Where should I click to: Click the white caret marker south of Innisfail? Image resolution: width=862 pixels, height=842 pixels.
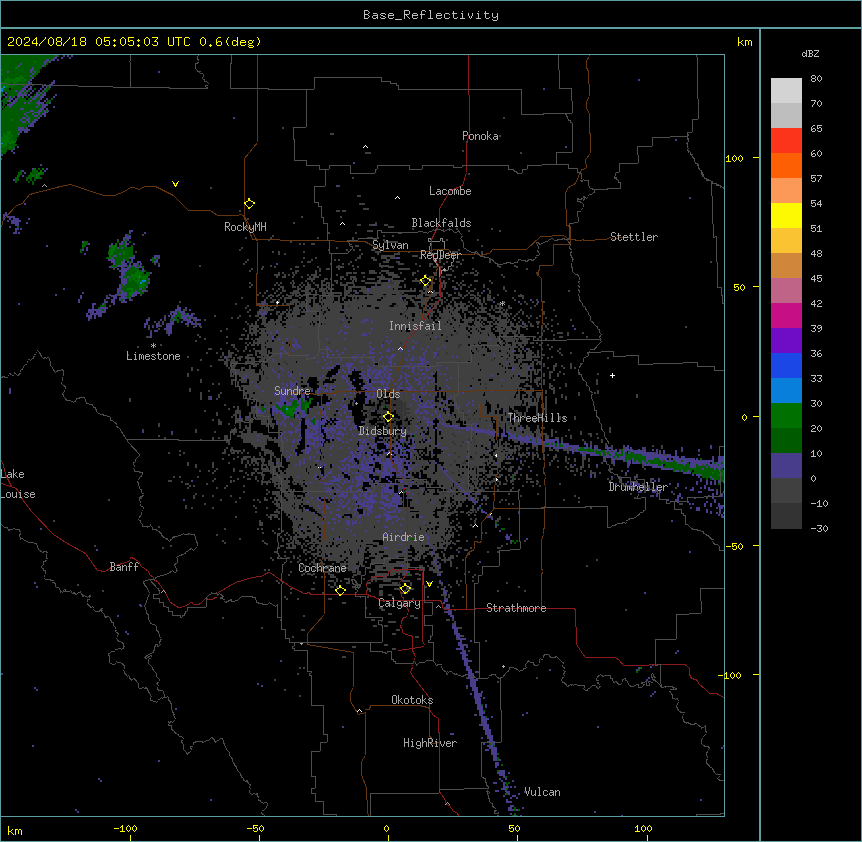click(400, 348)
